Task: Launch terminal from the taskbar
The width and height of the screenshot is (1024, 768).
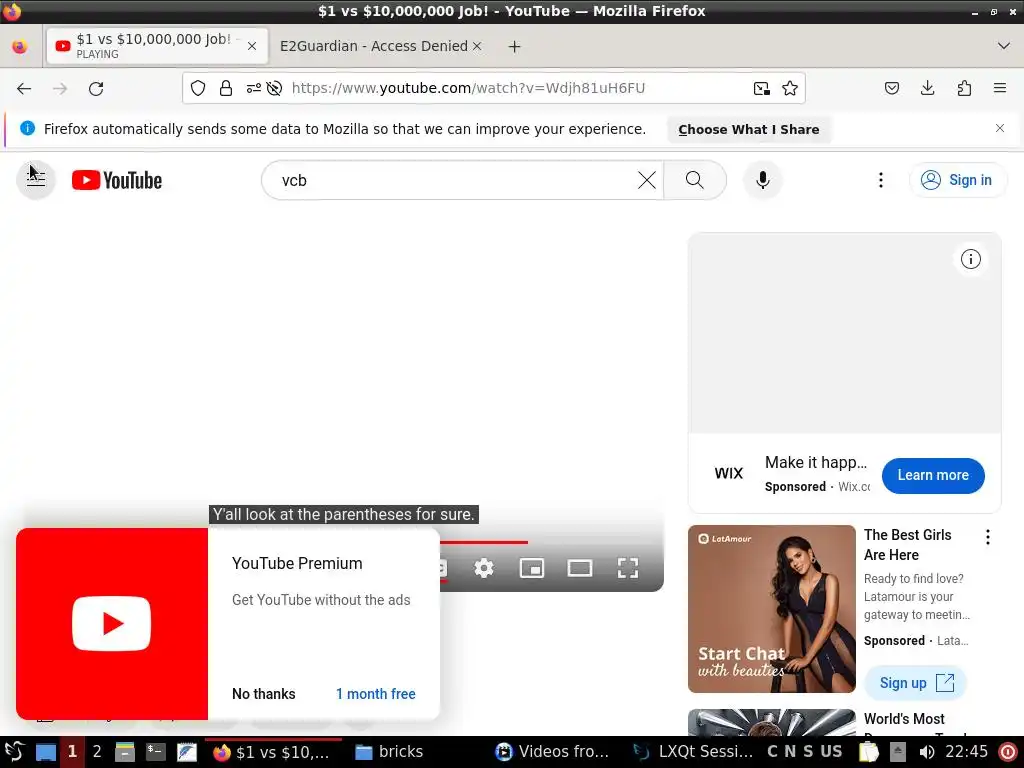Action: point(155,752)
